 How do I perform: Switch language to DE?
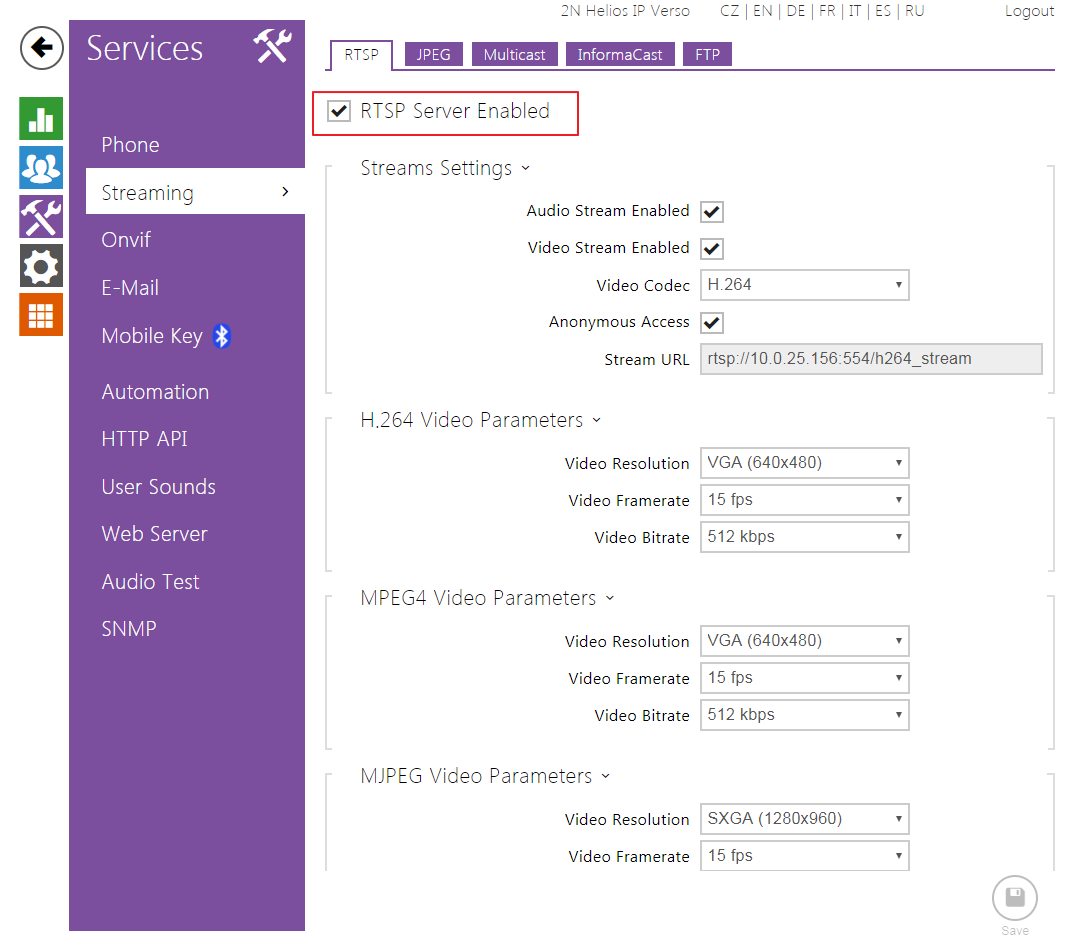pyautogui.click(x=795, y=11)
